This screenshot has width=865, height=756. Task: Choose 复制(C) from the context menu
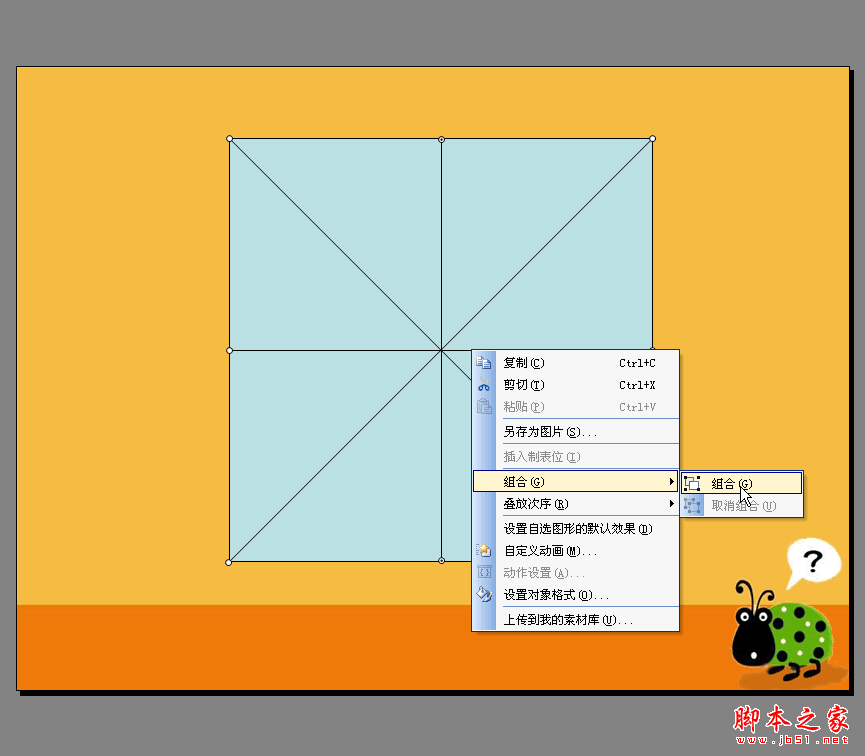tap(576, 363)
